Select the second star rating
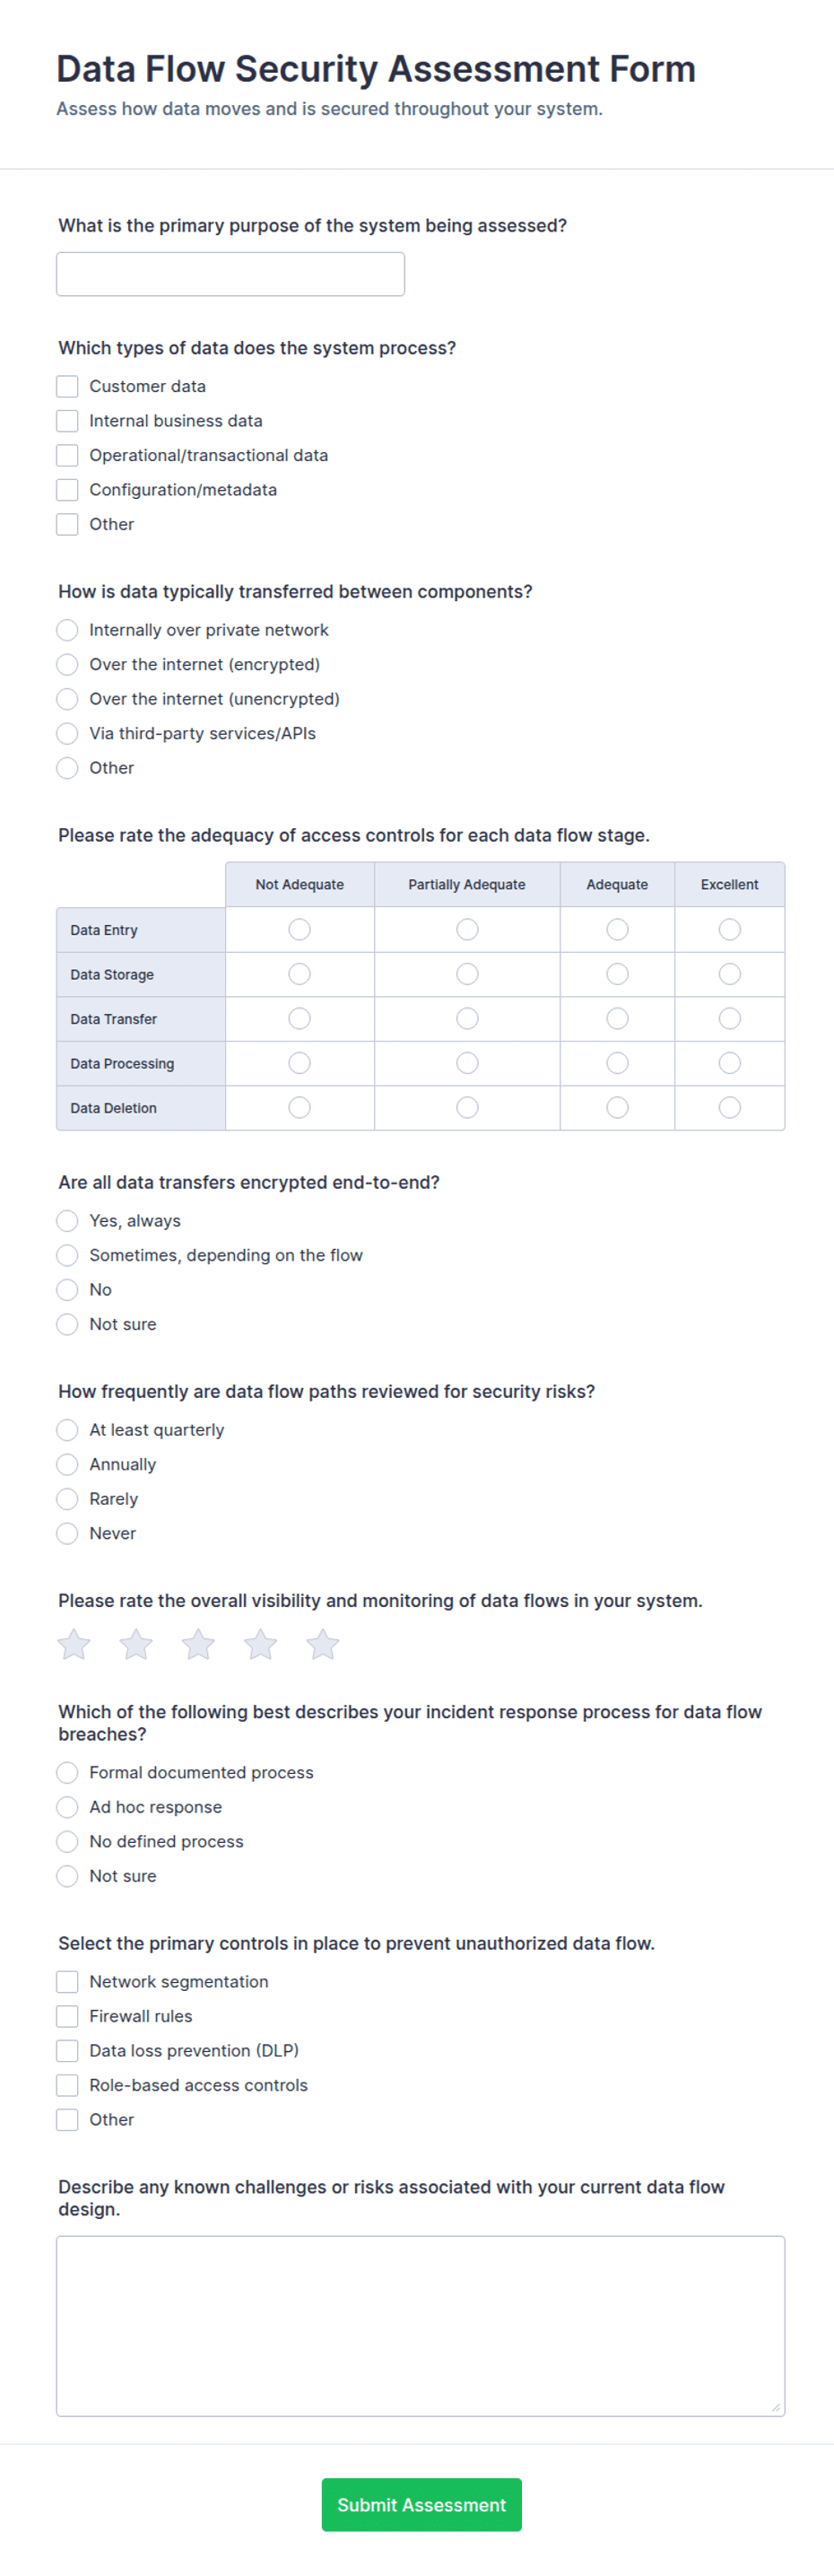Viewport: 834px width, 2576px height. point(136,1644)
